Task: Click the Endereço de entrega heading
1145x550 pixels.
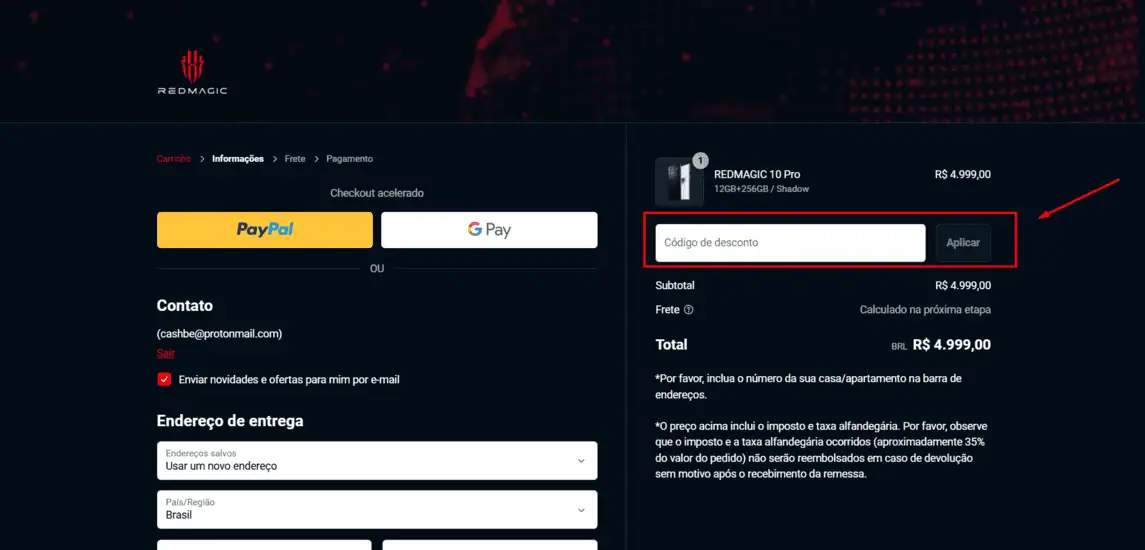Action: click(230, 421)
